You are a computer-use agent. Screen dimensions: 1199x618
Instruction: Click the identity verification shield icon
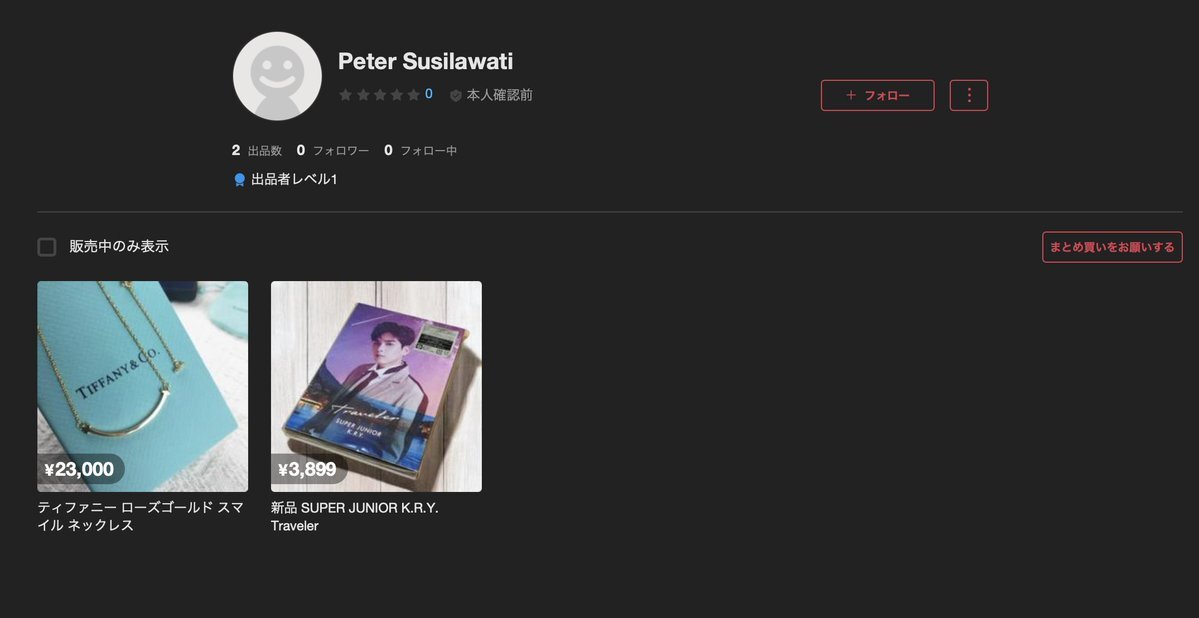pyautogui.click(x=456, y=96)
